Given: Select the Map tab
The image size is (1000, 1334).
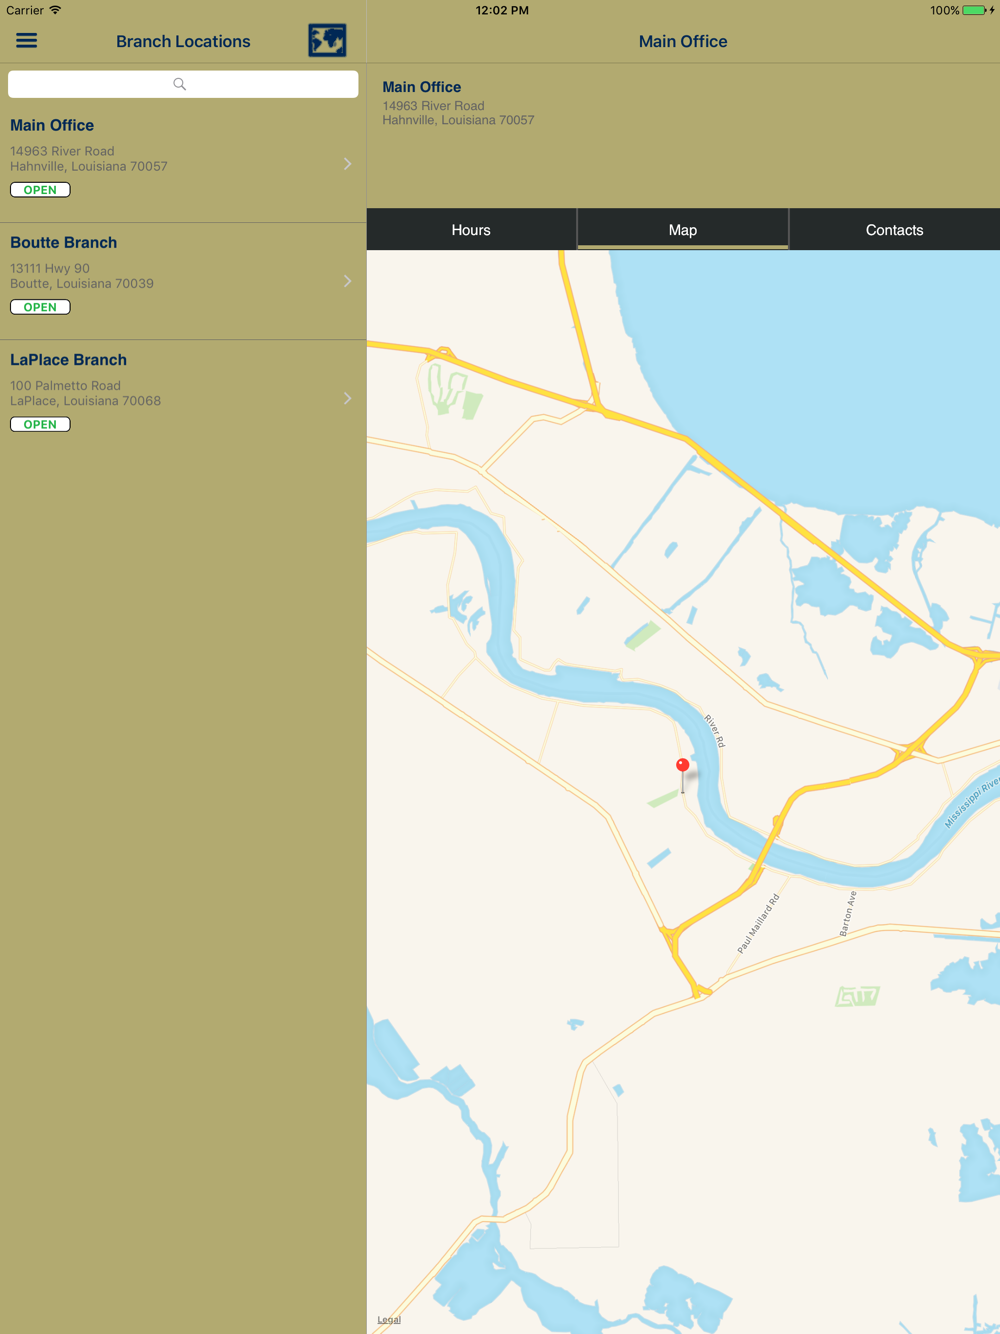Looking at the screenshot, I should 683,230.
